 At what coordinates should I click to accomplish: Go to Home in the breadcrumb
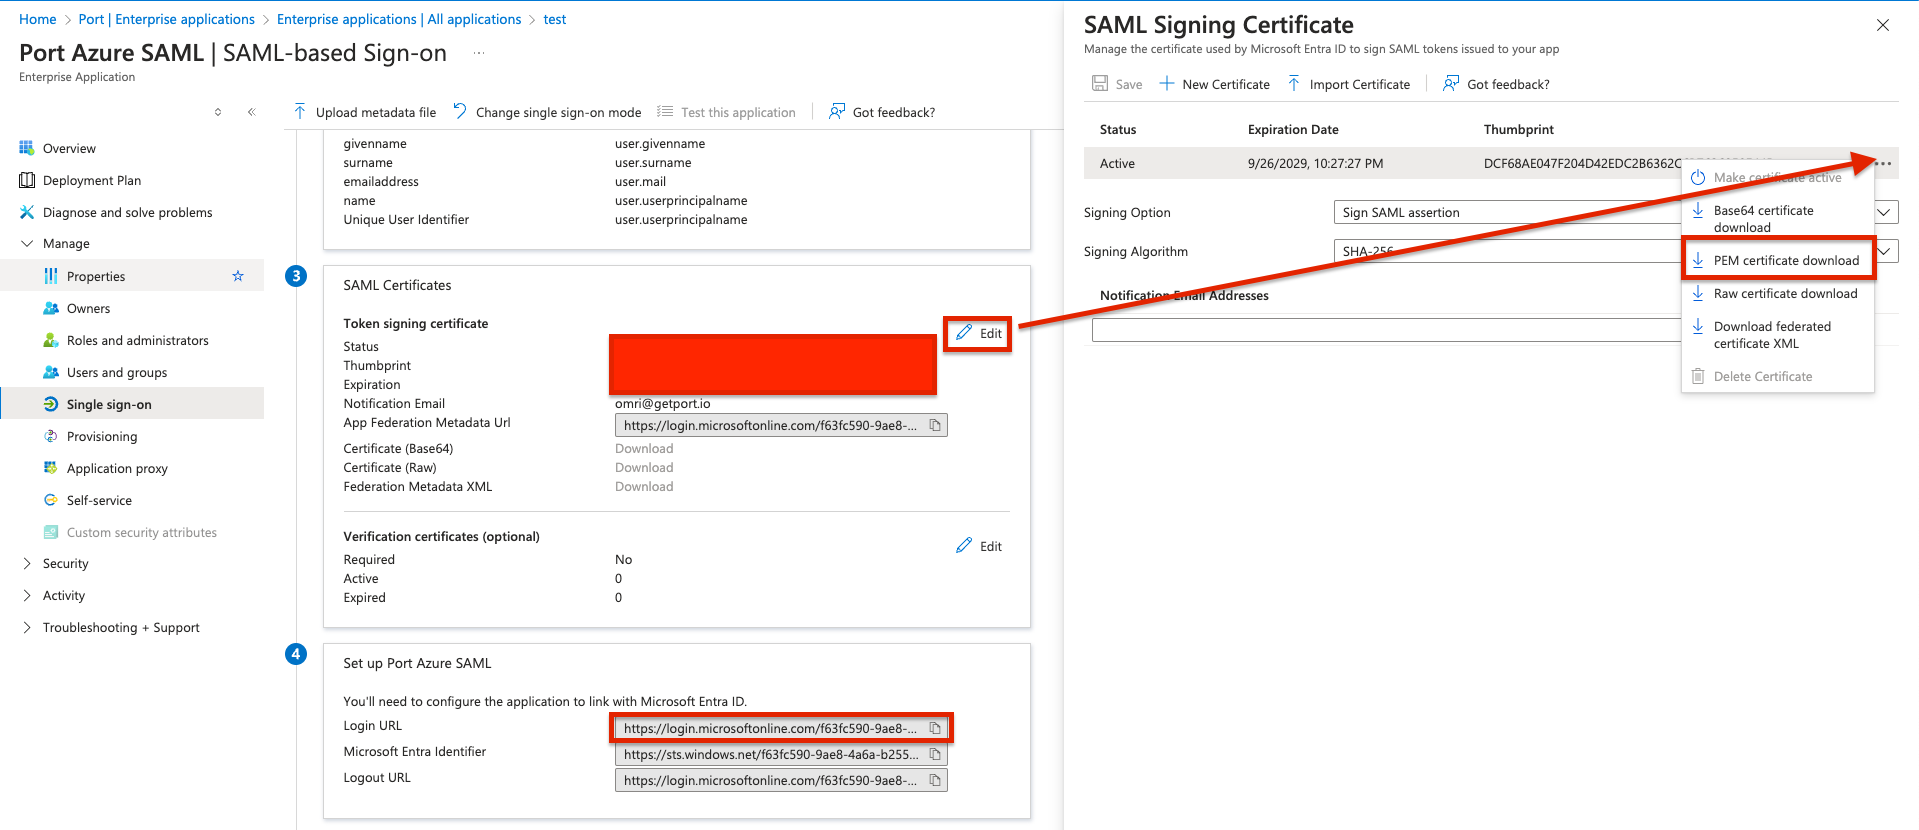point(38,19)
